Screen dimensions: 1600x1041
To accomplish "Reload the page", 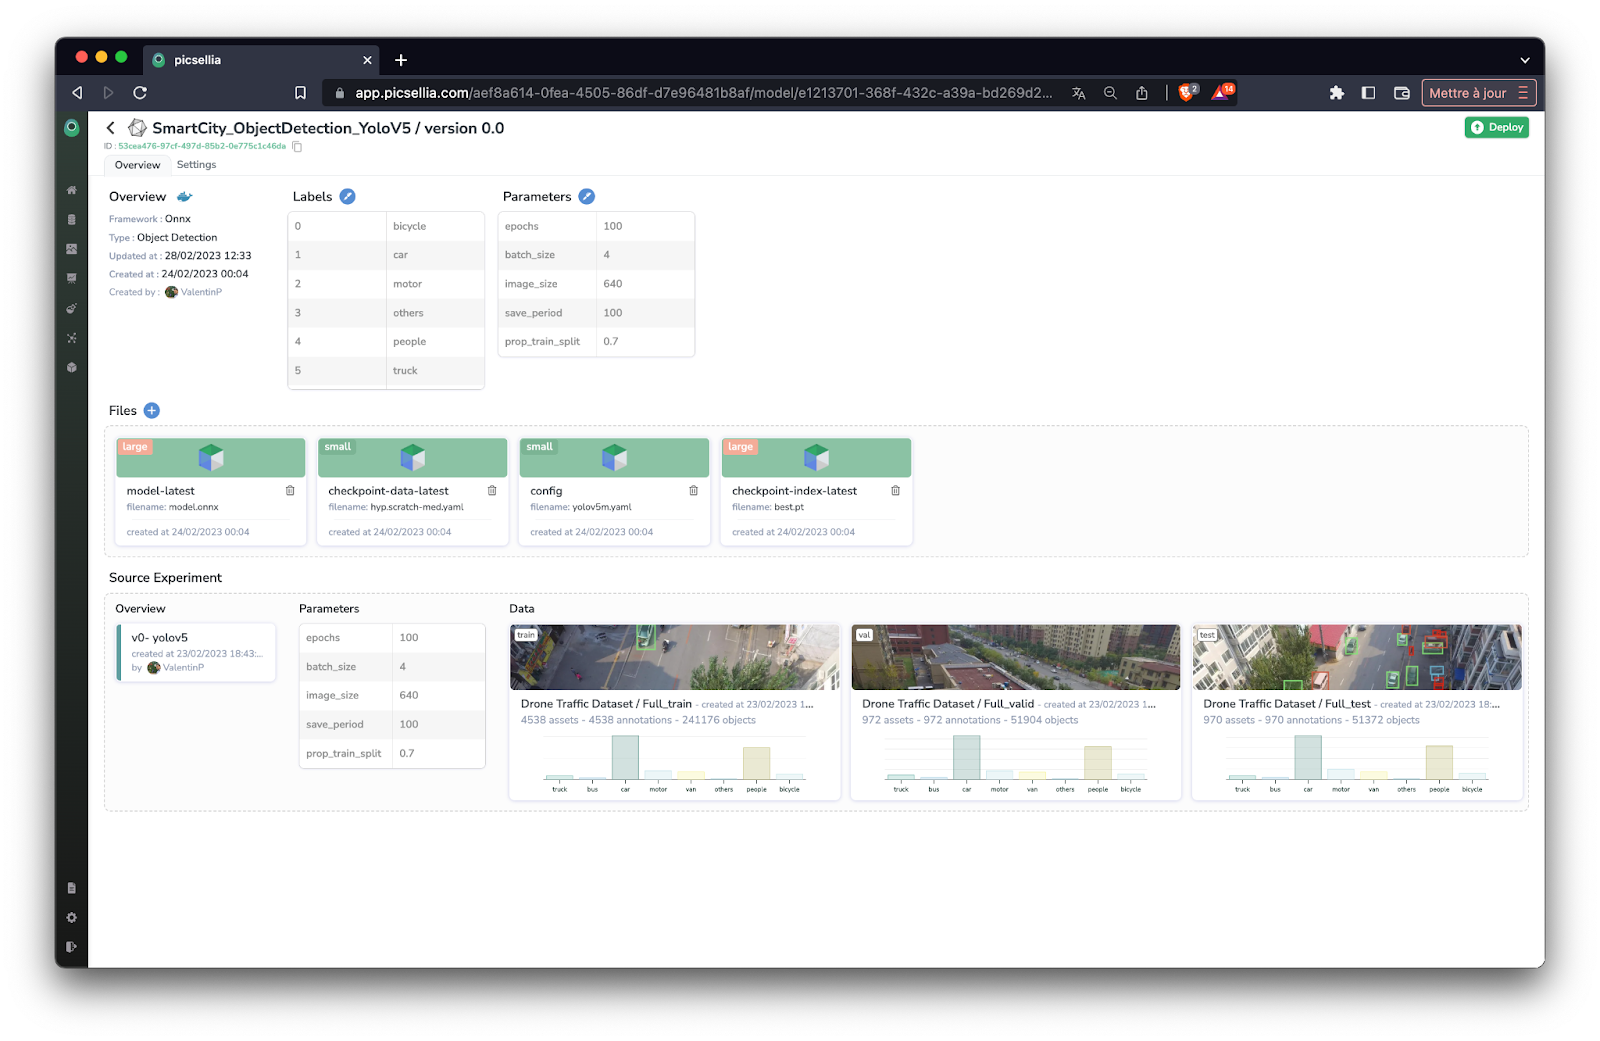I will 140,93.
